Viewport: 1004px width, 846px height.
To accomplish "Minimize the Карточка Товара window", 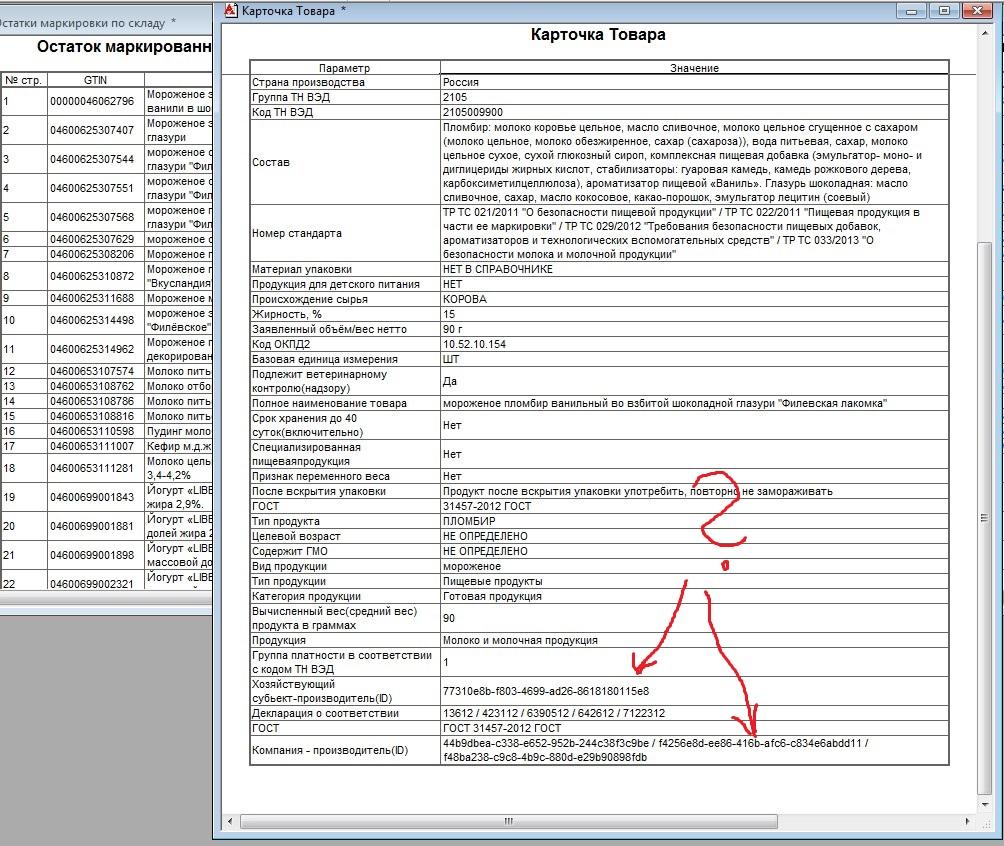I will tap(912, 10).
